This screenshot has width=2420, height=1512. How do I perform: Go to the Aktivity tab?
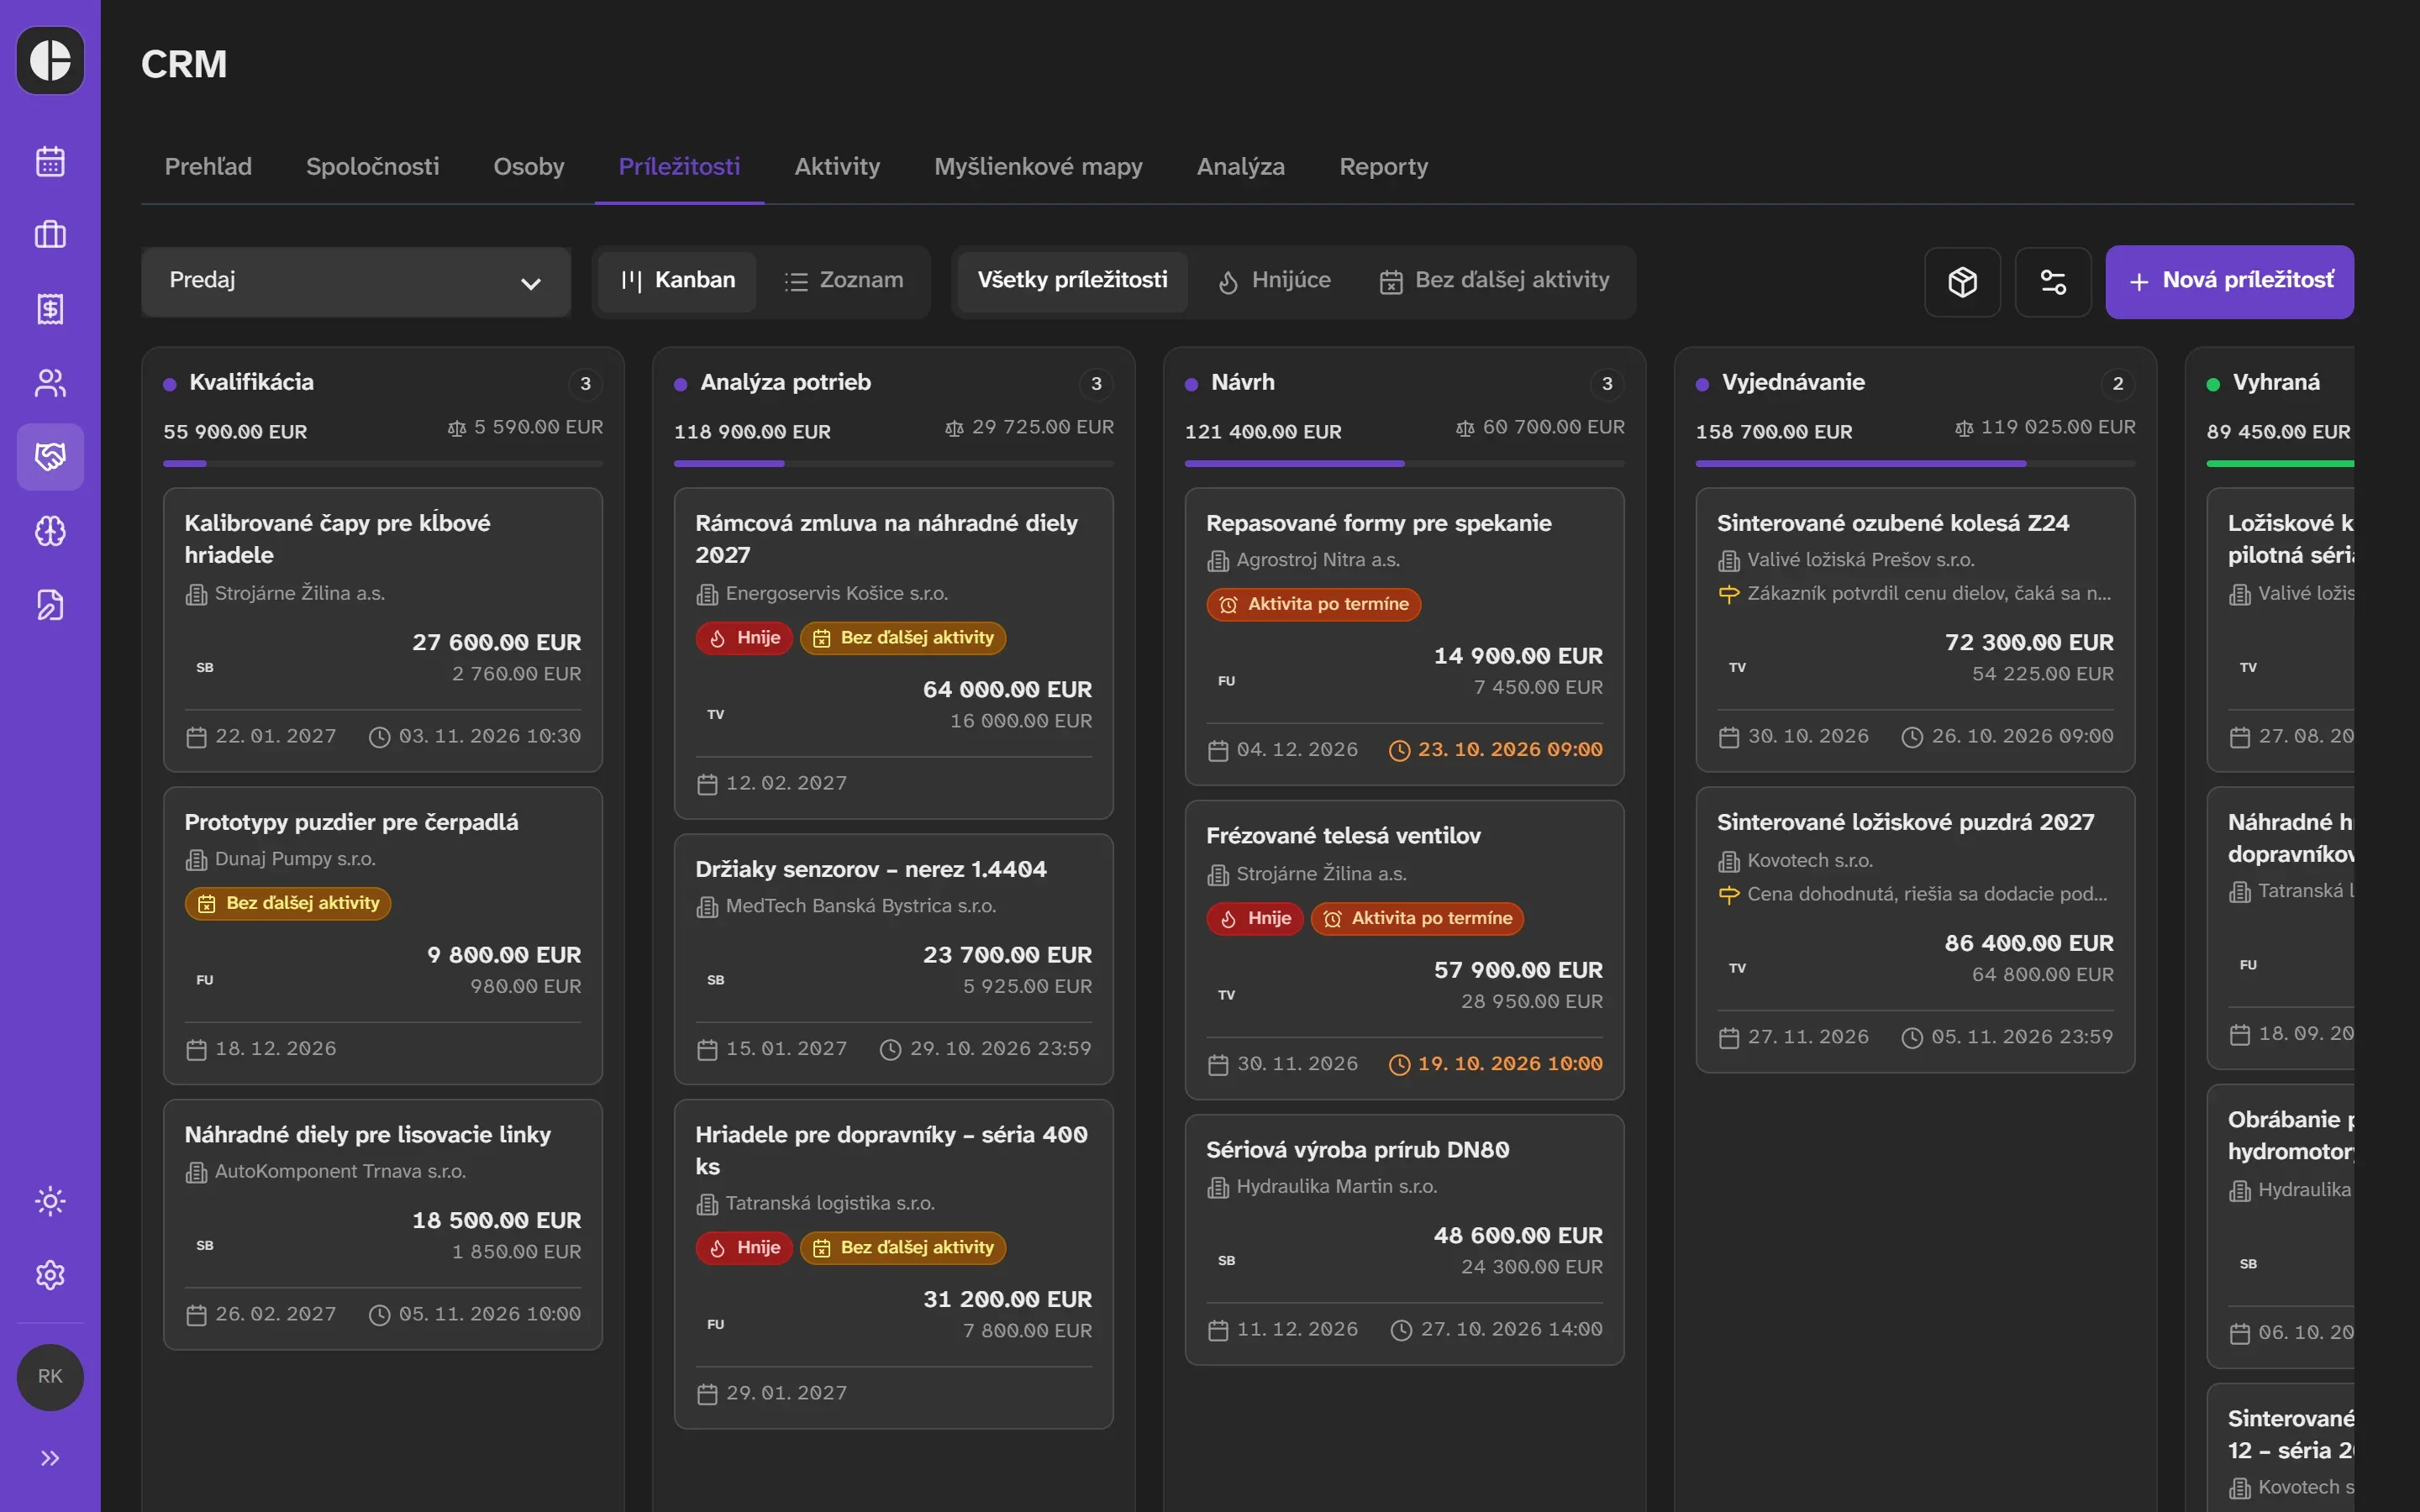[x=837, y=167]
